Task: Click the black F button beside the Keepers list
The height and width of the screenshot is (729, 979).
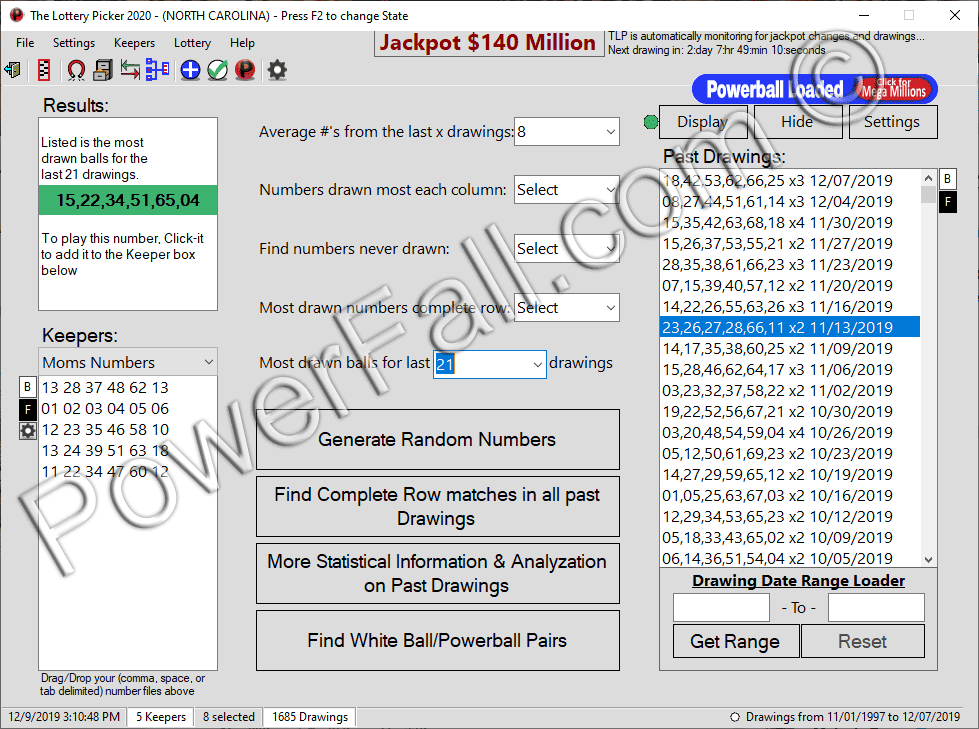Action: click(x=27, y=409)
